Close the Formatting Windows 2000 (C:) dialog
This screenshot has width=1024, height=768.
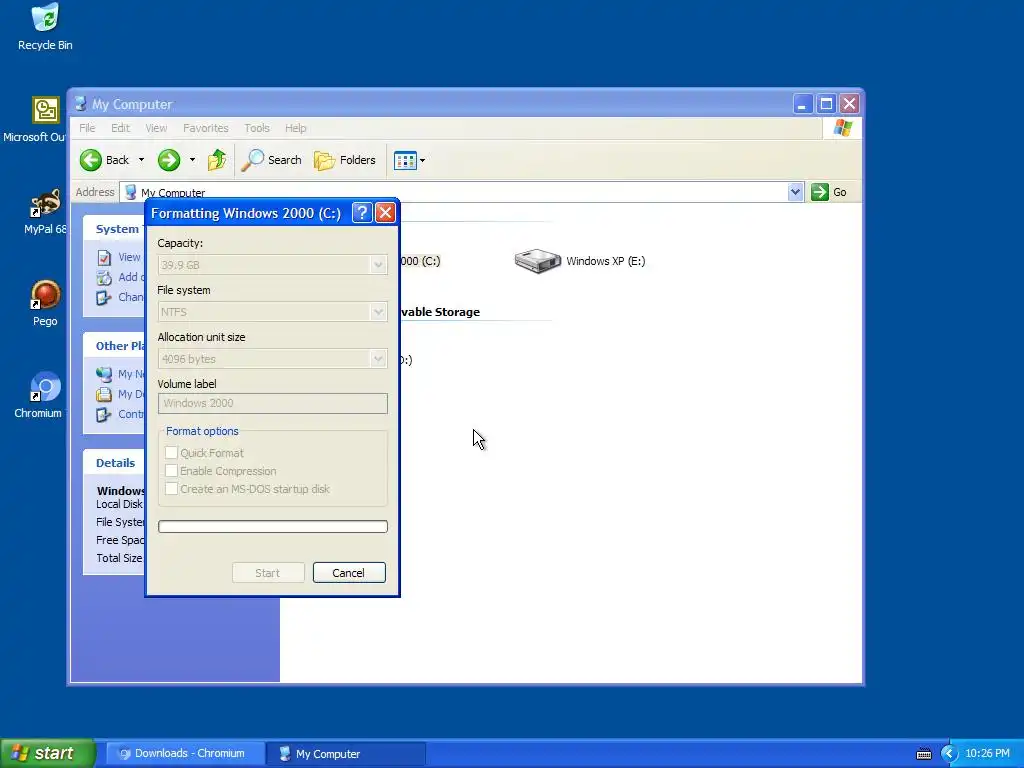385,213
